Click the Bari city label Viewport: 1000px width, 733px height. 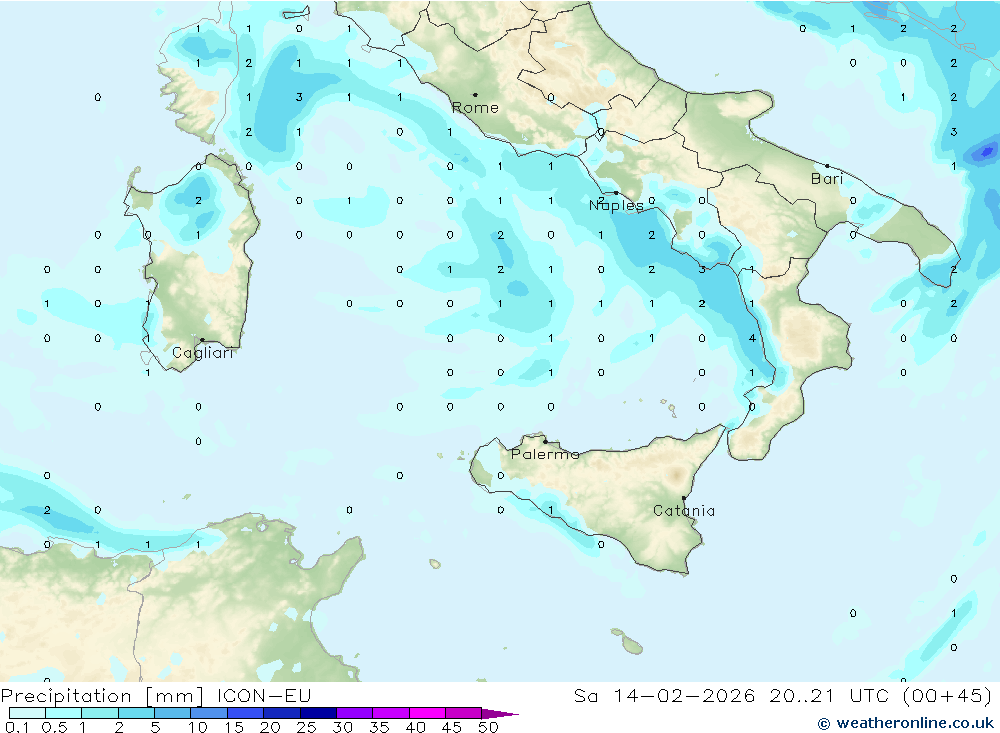tap(827, 179)
